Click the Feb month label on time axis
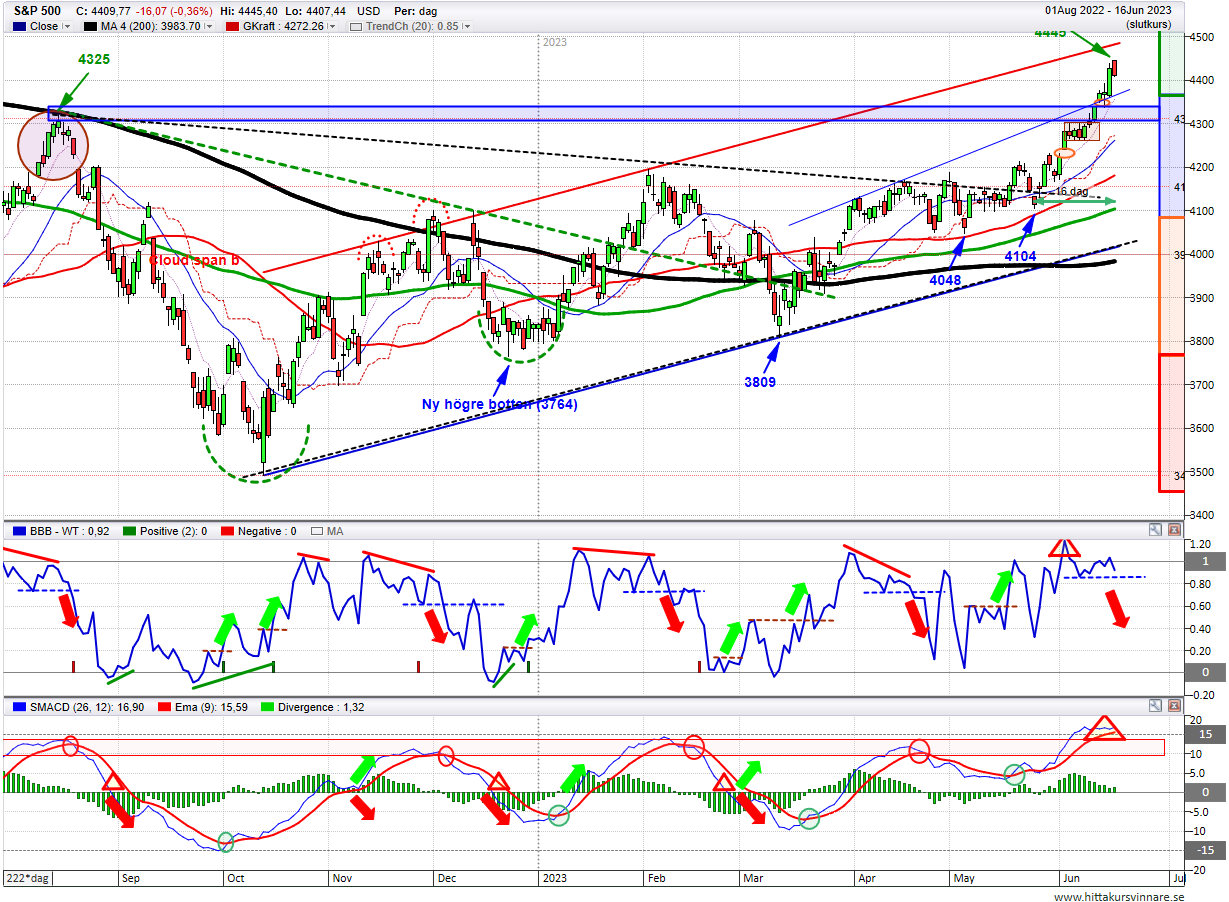This screenshot has height=902, width=1229. (x=657, y=878)
